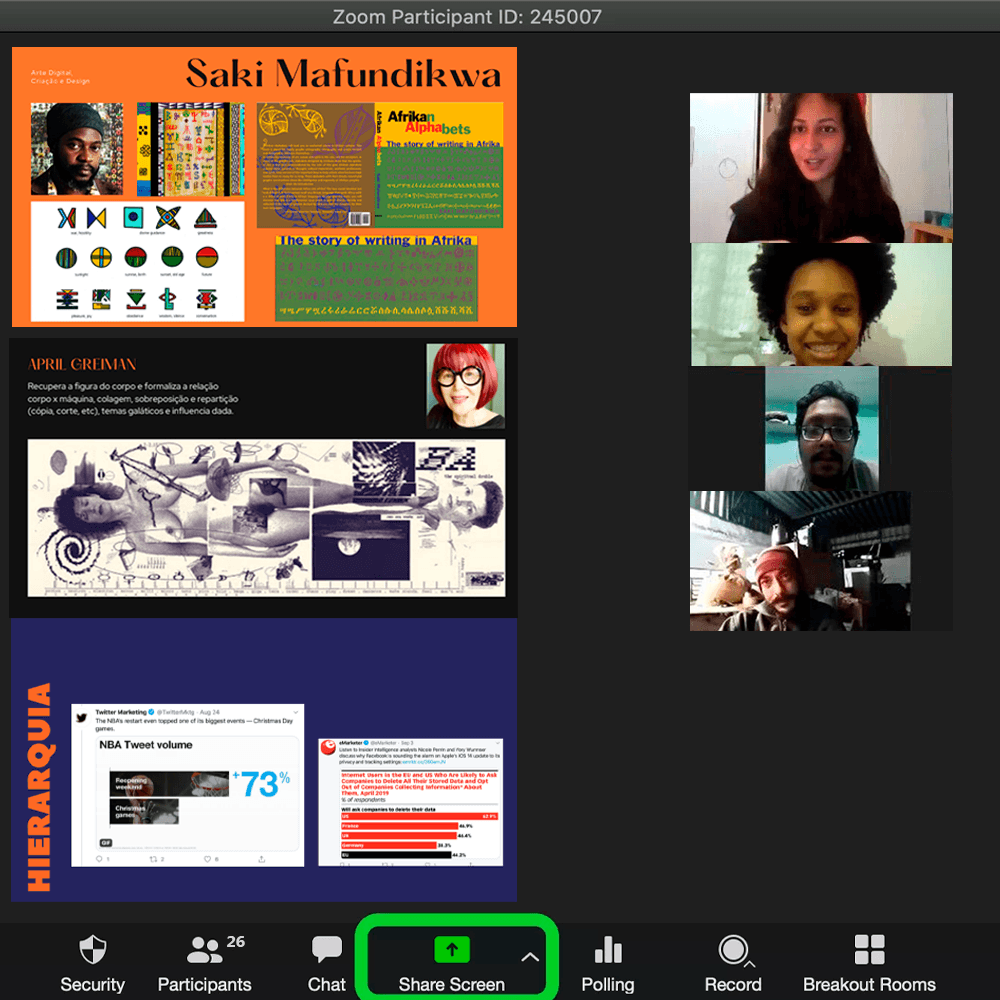Open the Polling bar chart icon

608,949
